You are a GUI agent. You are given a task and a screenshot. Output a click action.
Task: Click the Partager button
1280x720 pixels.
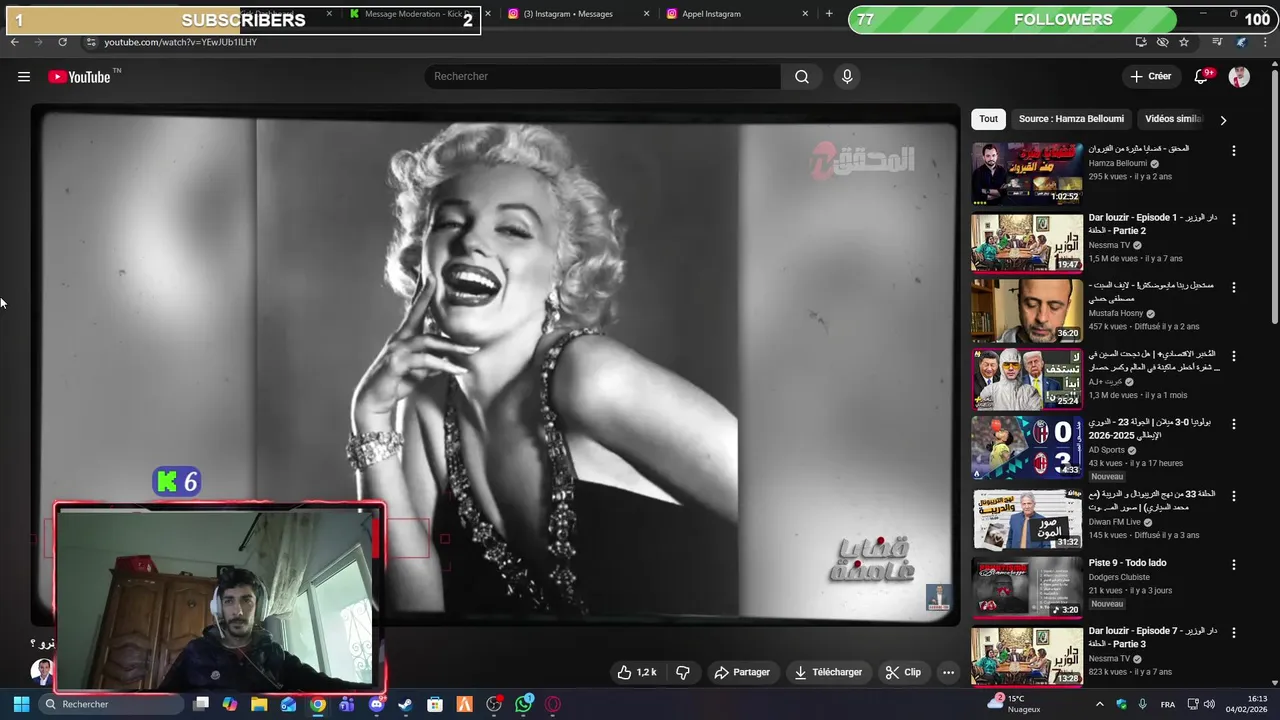(x=742, y=672)
